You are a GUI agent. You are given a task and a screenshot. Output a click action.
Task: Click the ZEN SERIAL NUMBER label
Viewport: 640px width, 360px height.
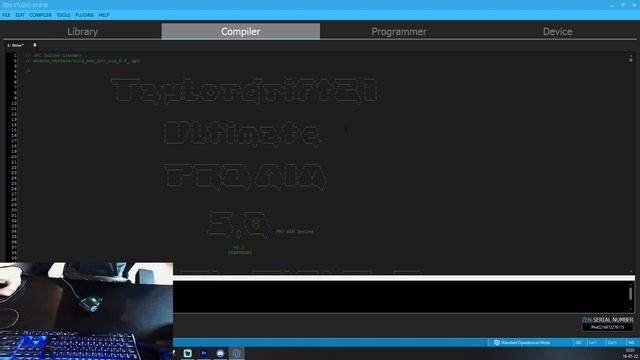pyautogui.click(x=607, y=320)
